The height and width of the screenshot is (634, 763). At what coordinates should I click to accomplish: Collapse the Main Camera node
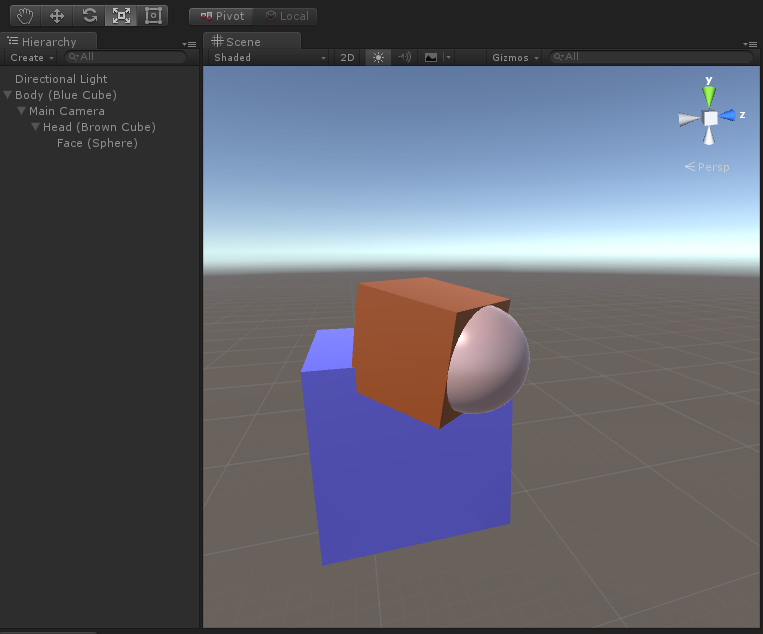click(x=21, y=110)
